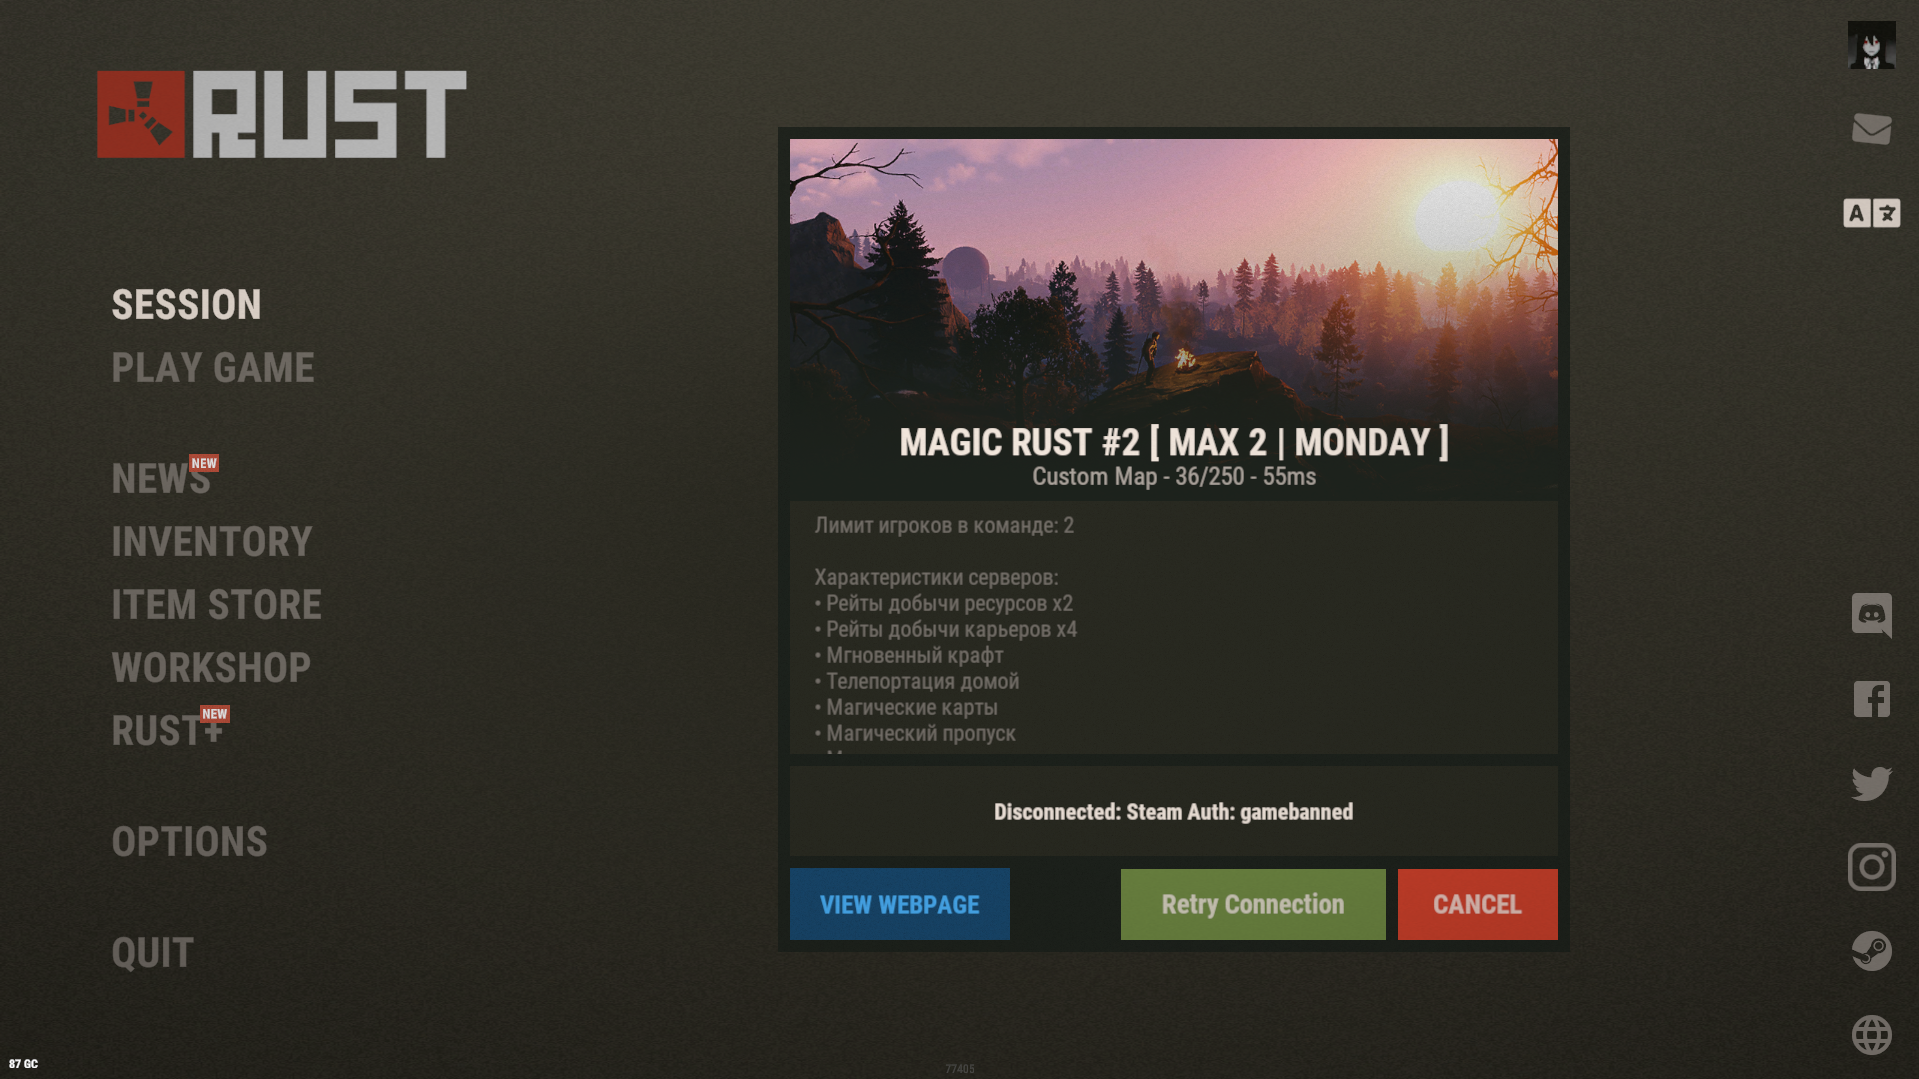Click the SESSION heading
The height and width of the screenshot is (1079, 1919).
pos(186,305)
